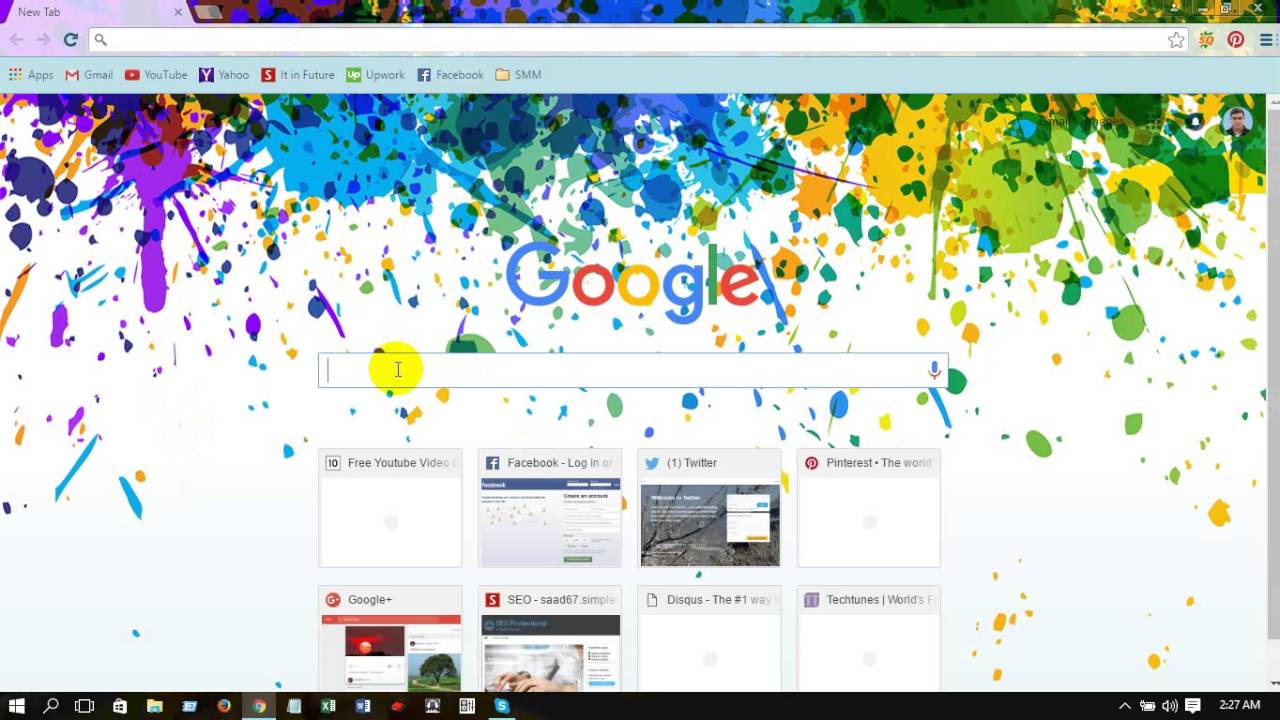Open the volume control in the tray
Image resolution: width=1280 pixels, height=720 pixels.
pos(1169,706)
